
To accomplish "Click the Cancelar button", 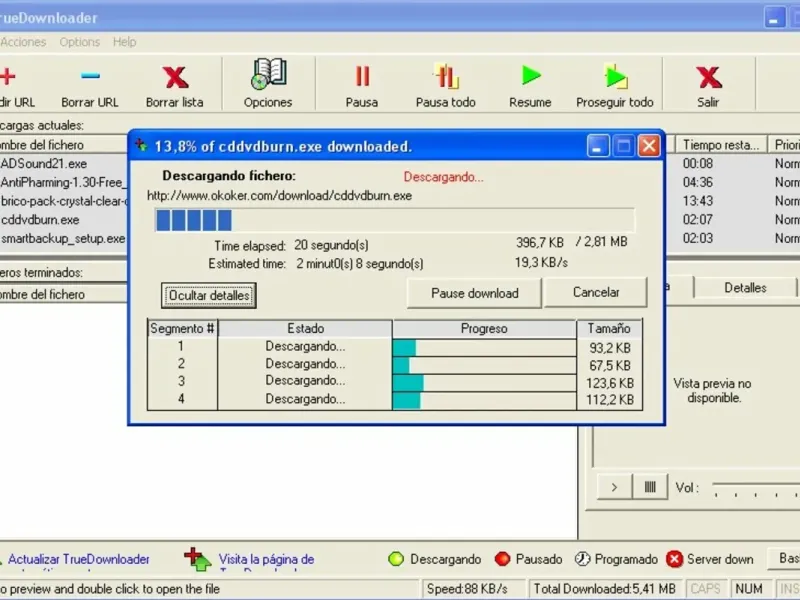I will (596, 292).
